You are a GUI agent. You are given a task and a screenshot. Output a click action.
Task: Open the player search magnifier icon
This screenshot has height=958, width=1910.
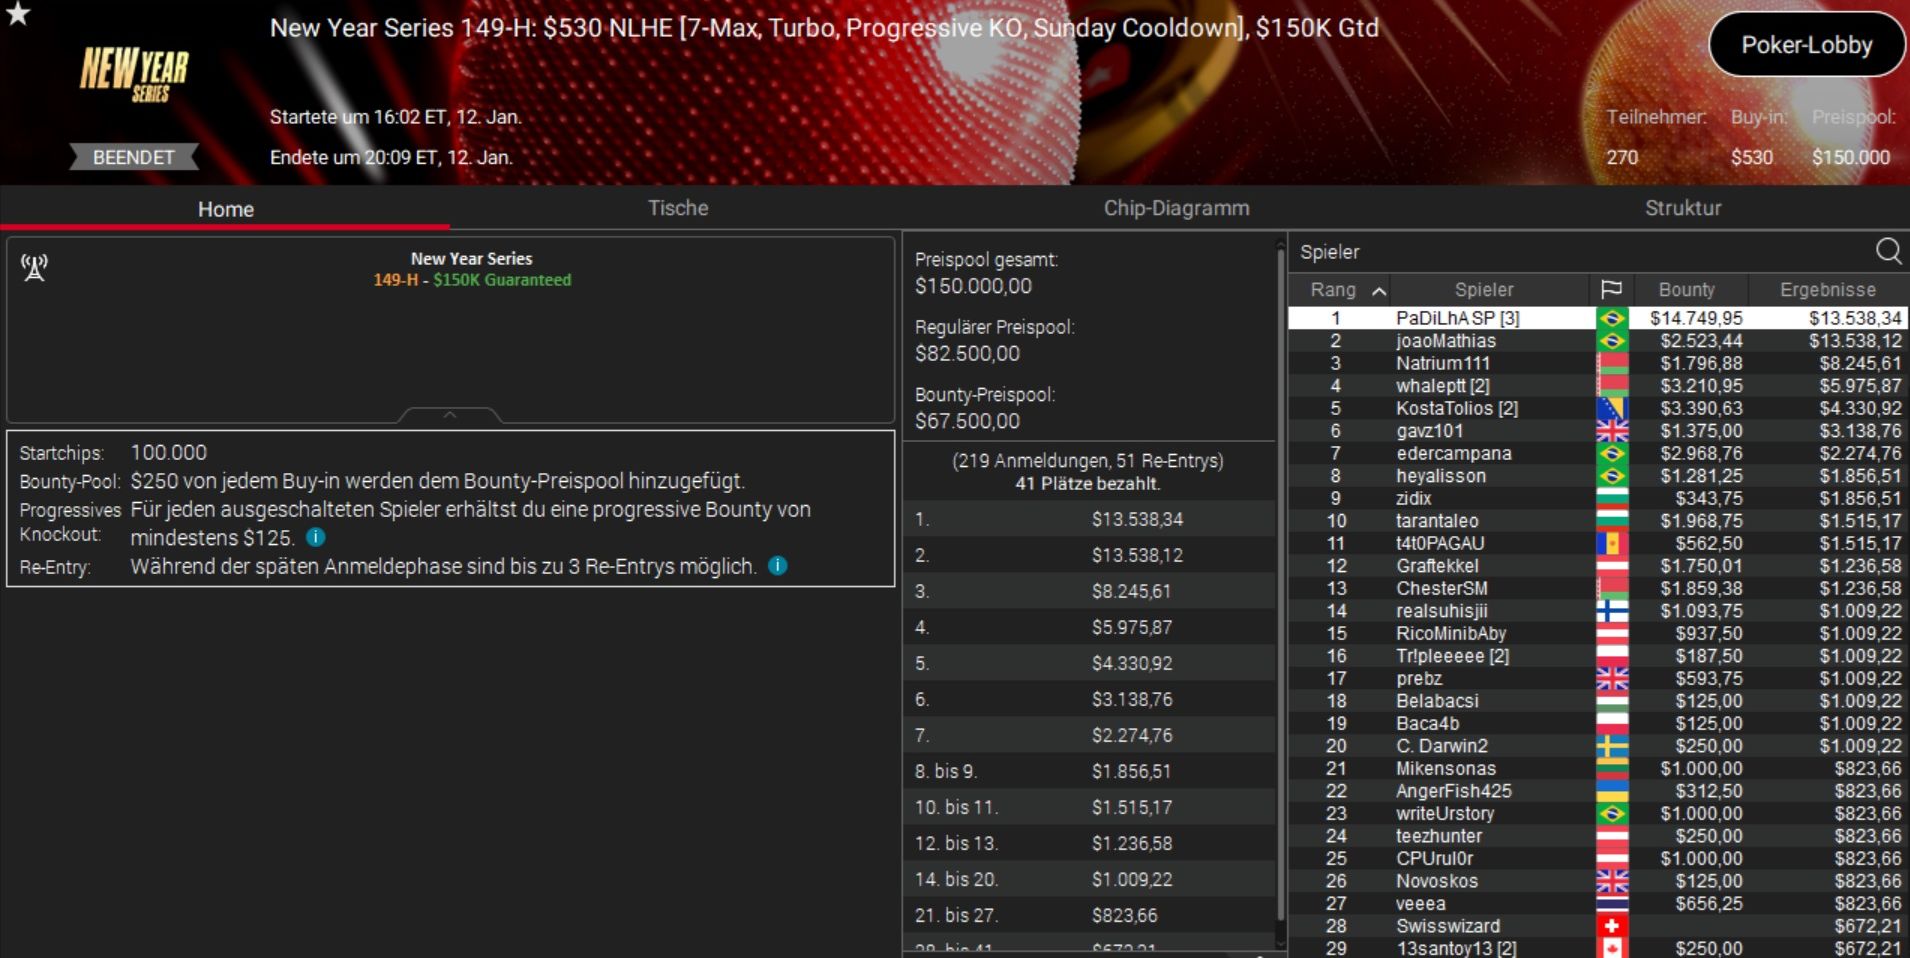(x=1888, y=251)
